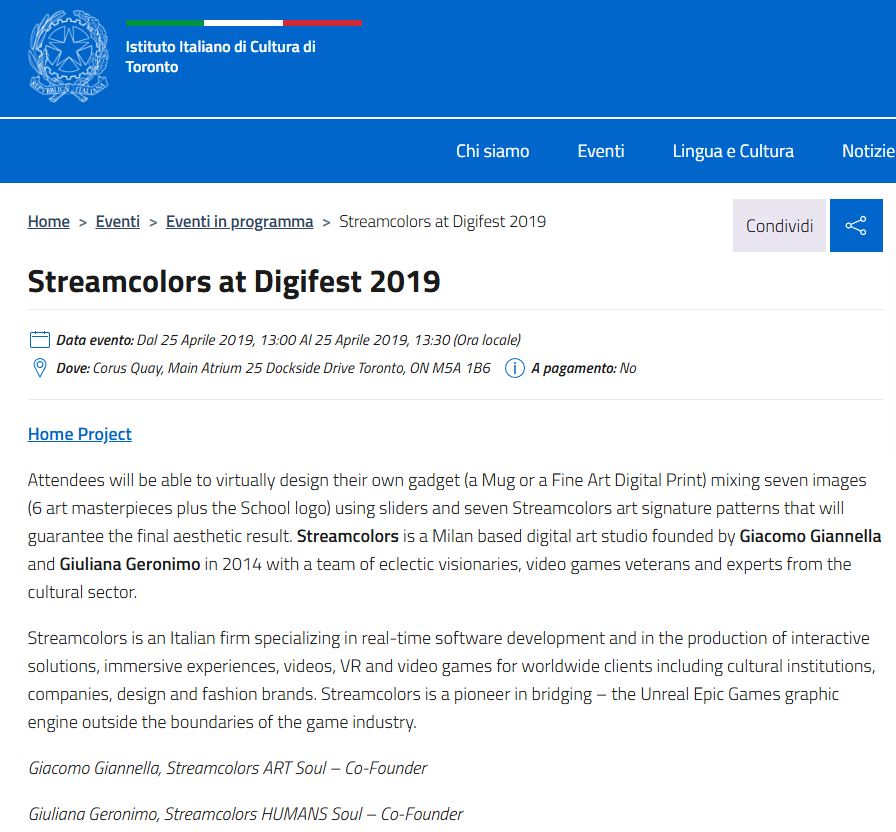Click the Streamcolors at Digifest 2019 heading
The height and width of the screenshot is (832, 896).
pyautogui.click(x=234, y=282)
